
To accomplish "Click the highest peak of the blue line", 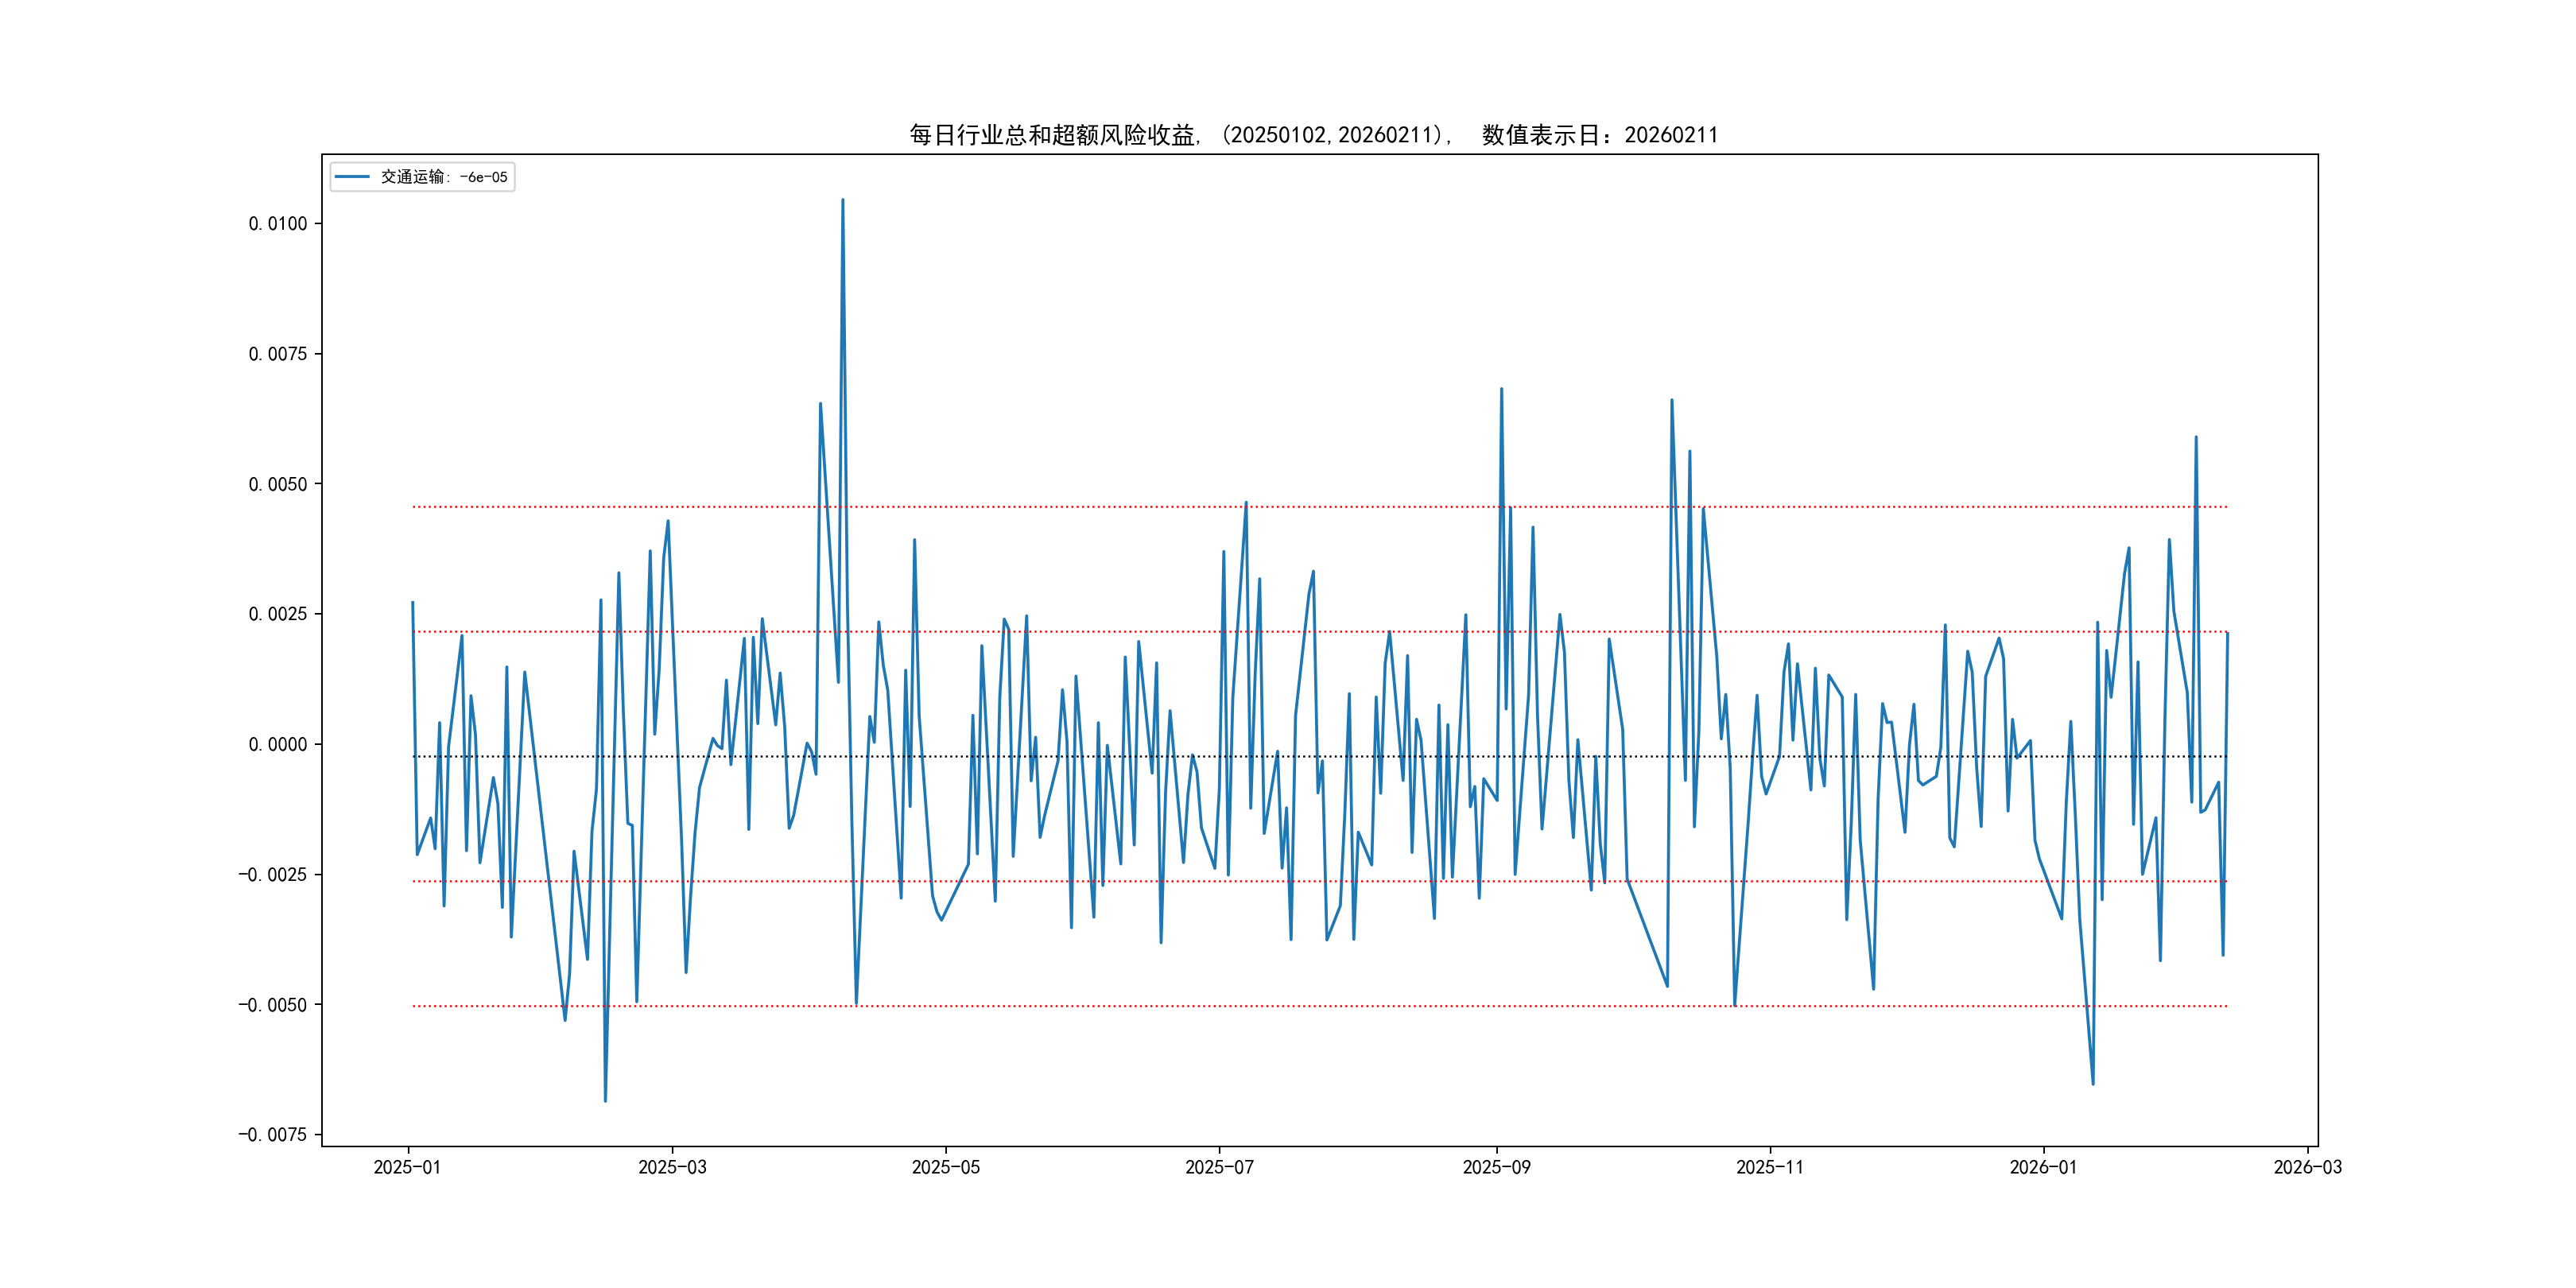I will click(x=842, y=201).
